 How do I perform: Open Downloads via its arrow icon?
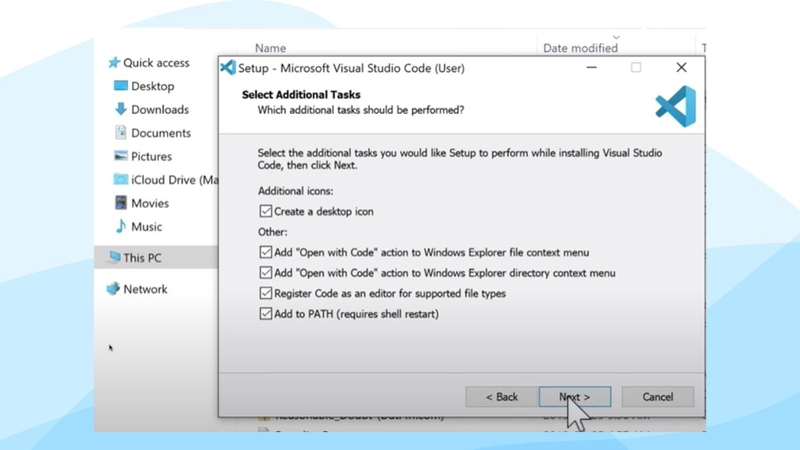(121, 110)
